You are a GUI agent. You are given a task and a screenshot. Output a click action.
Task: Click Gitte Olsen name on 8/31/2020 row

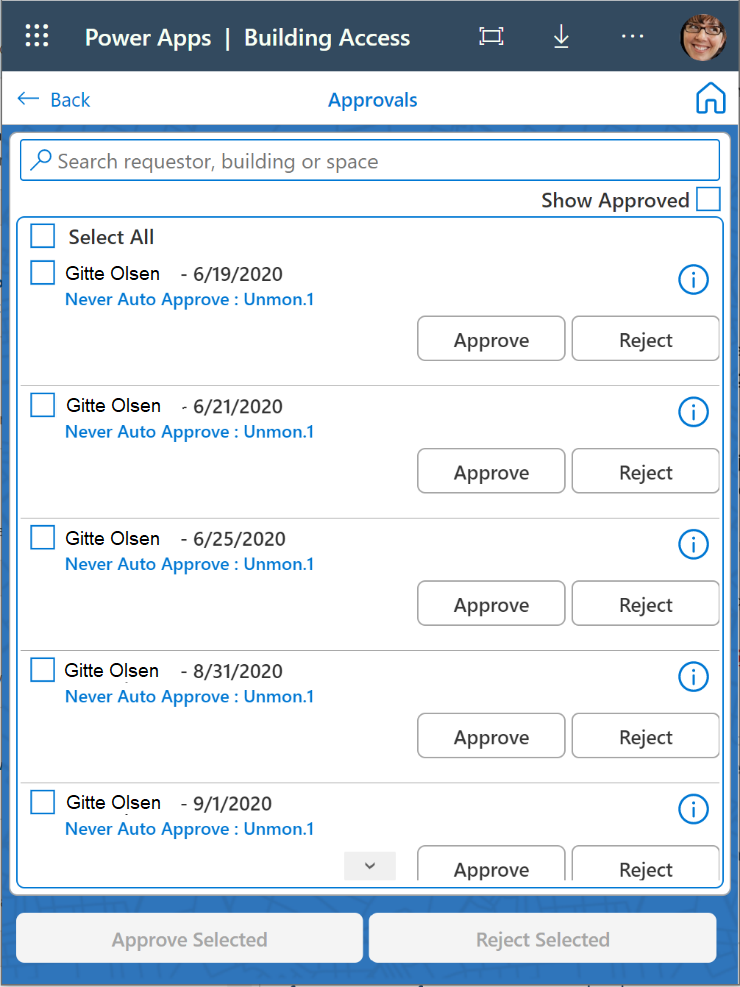coord(111,670)
